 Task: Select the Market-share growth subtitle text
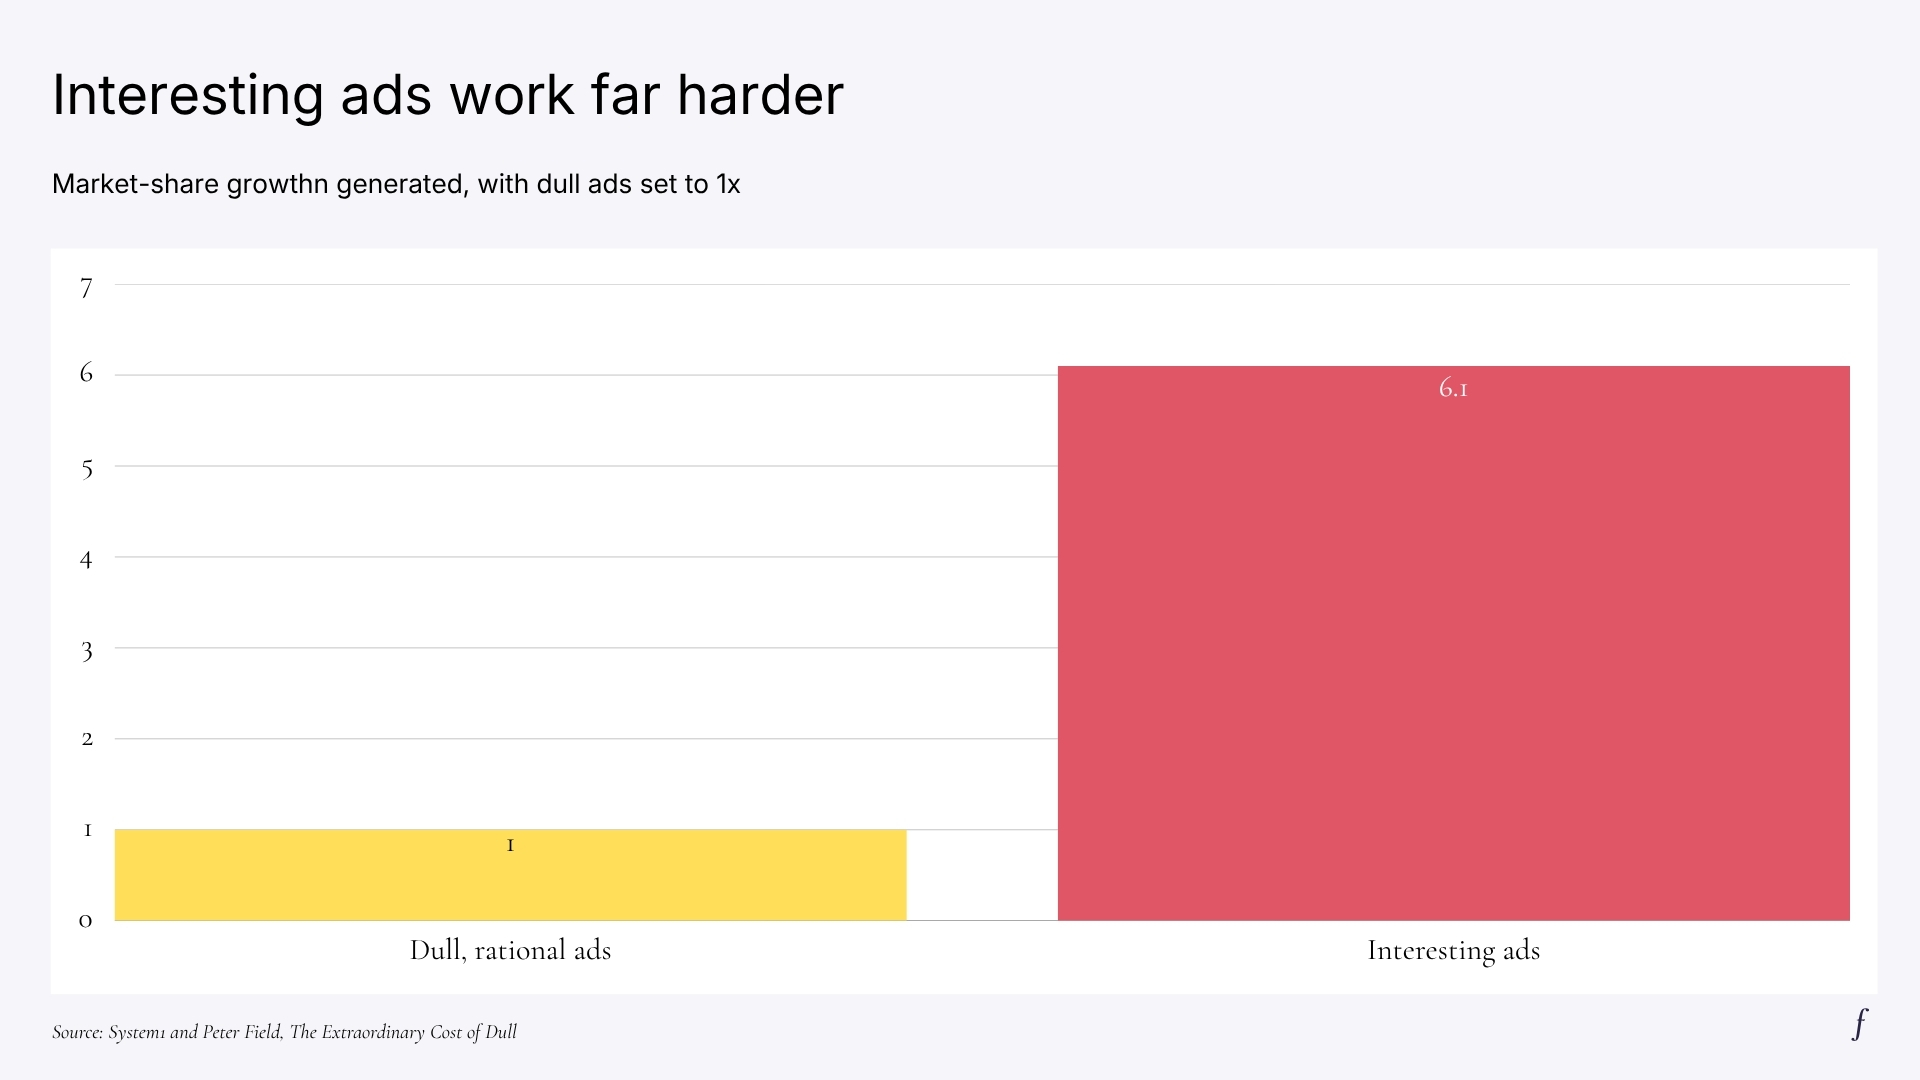(x=396, y=184)
